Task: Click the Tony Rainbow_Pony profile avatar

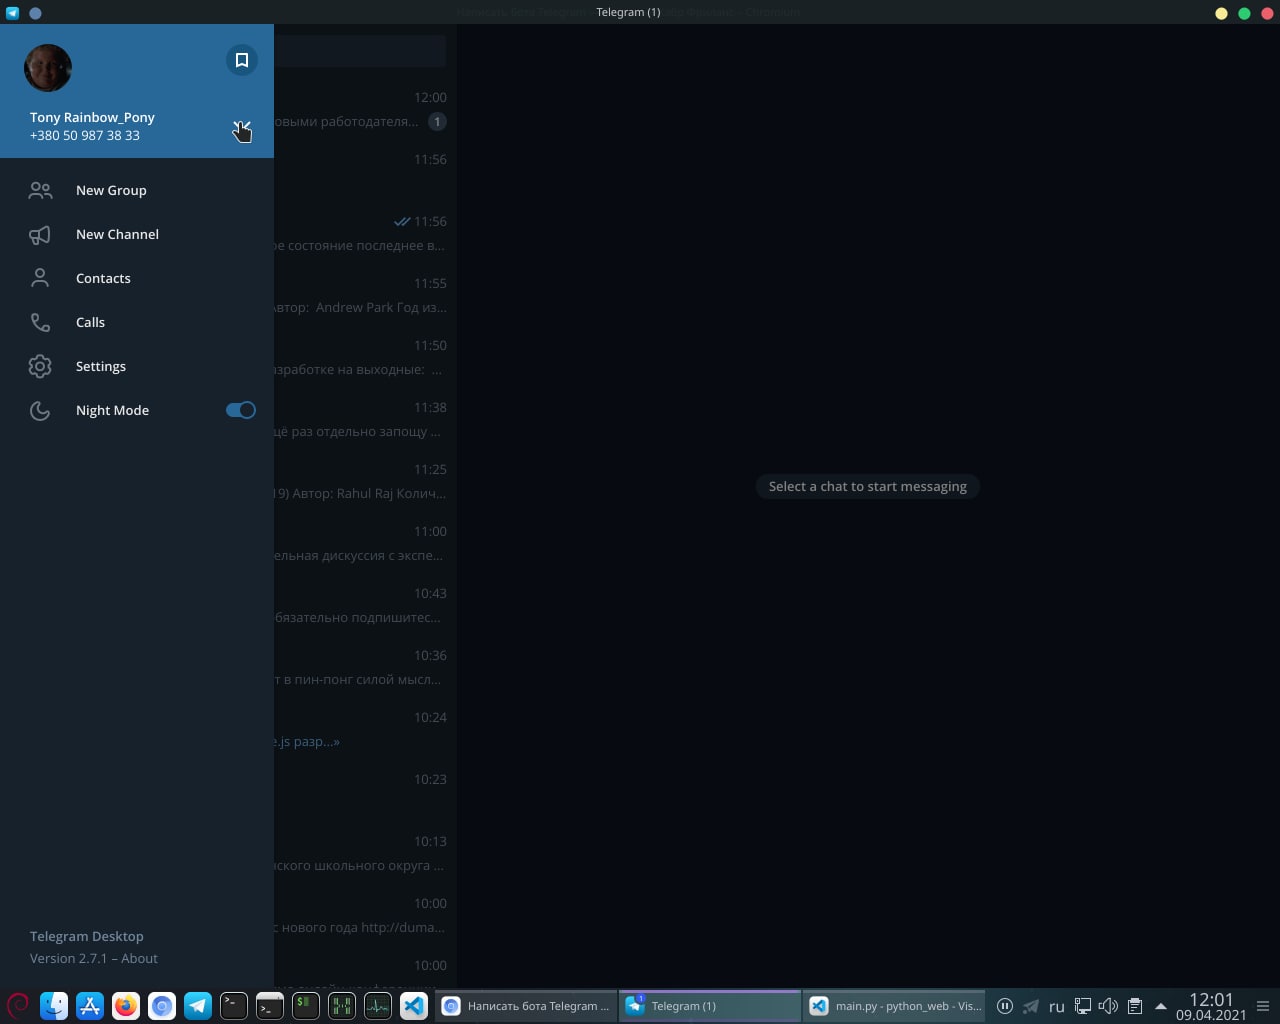Action: (48, 68)
